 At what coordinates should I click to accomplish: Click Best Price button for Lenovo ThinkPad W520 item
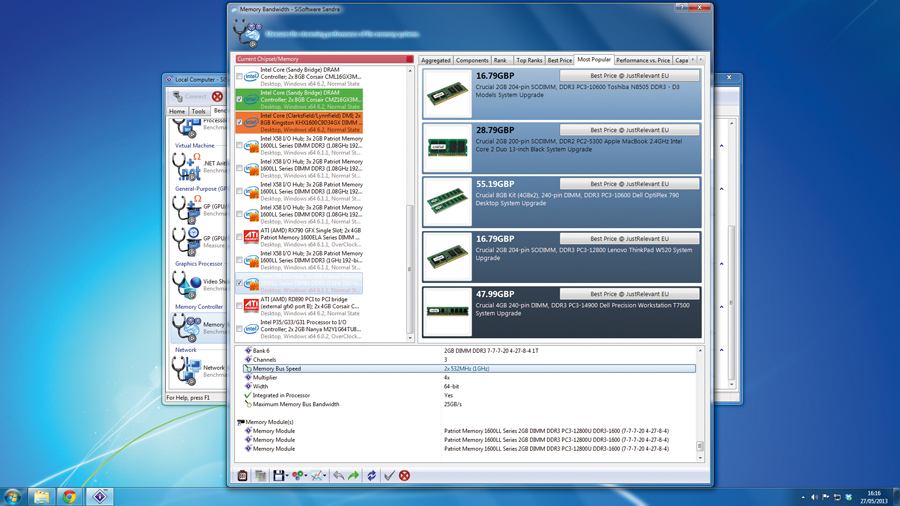coord(629,239)
